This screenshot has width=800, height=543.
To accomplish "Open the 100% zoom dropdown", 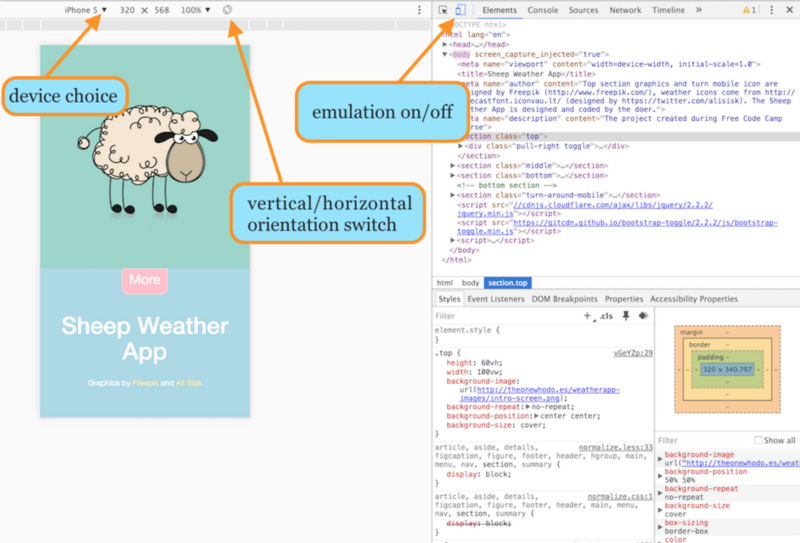I will [195, 10].
